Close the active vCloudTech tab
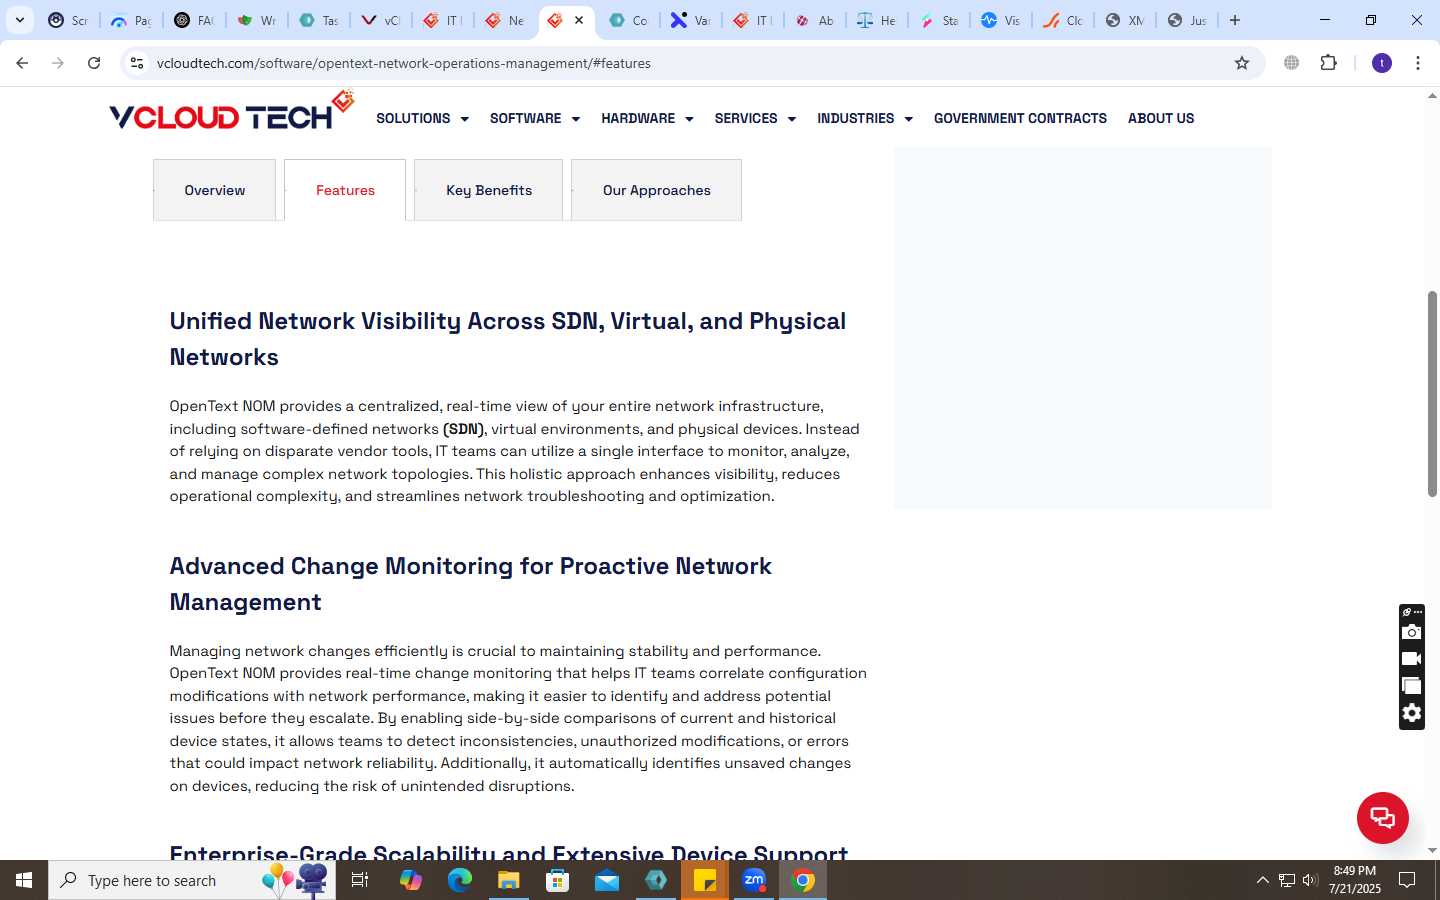Screen dimensions: 1440x900 (579, 20)
